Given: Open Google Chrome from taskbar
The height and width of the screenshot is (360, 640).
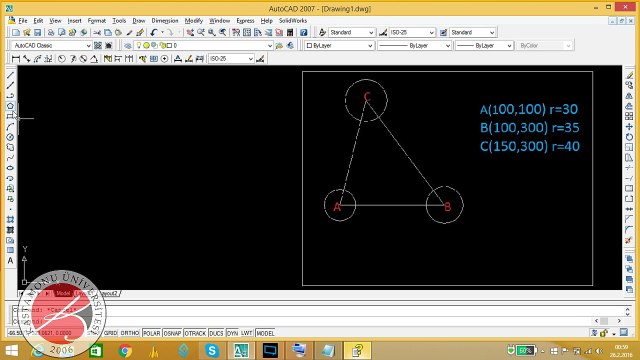Looking at the screenshot, I should [x=125, y=351].
